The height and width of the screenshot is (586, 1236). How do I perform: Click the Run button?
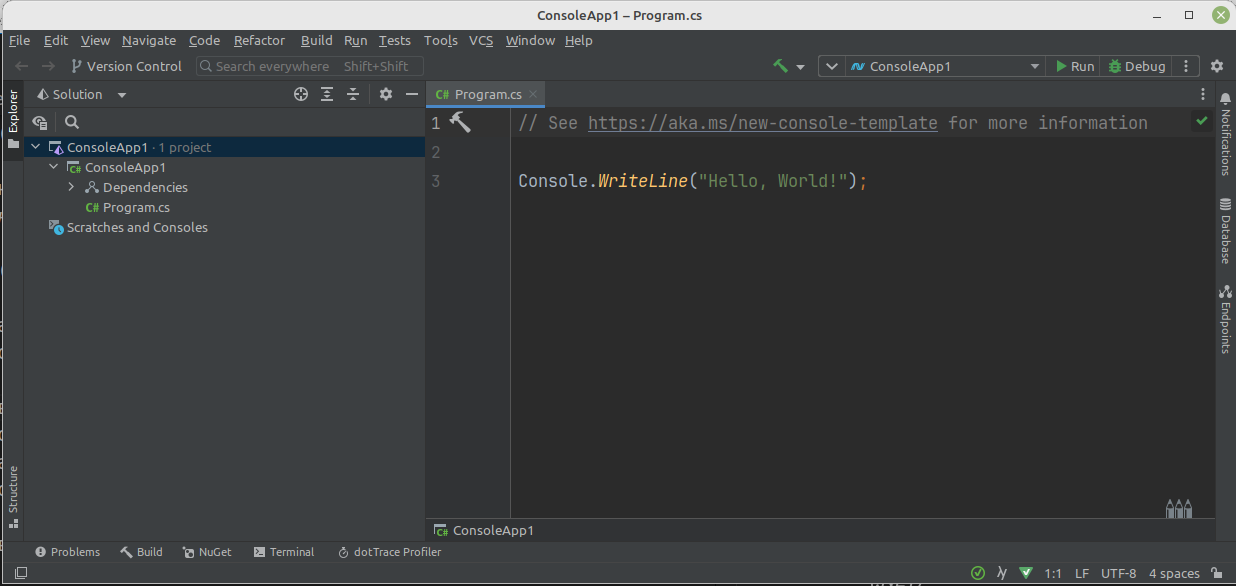1075,66
